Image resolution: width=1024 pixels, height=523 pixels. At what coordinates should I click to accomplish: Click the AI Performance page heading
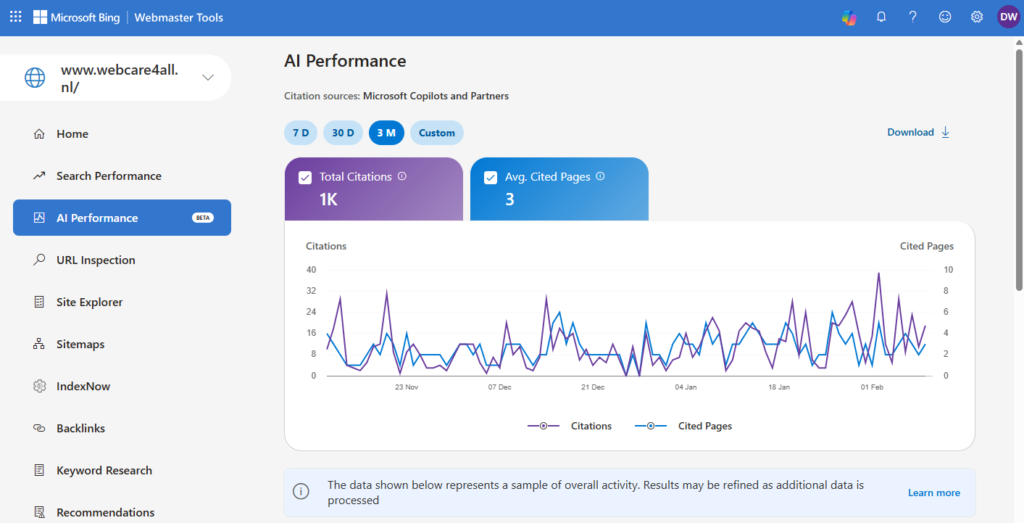(x=345, y=61)
